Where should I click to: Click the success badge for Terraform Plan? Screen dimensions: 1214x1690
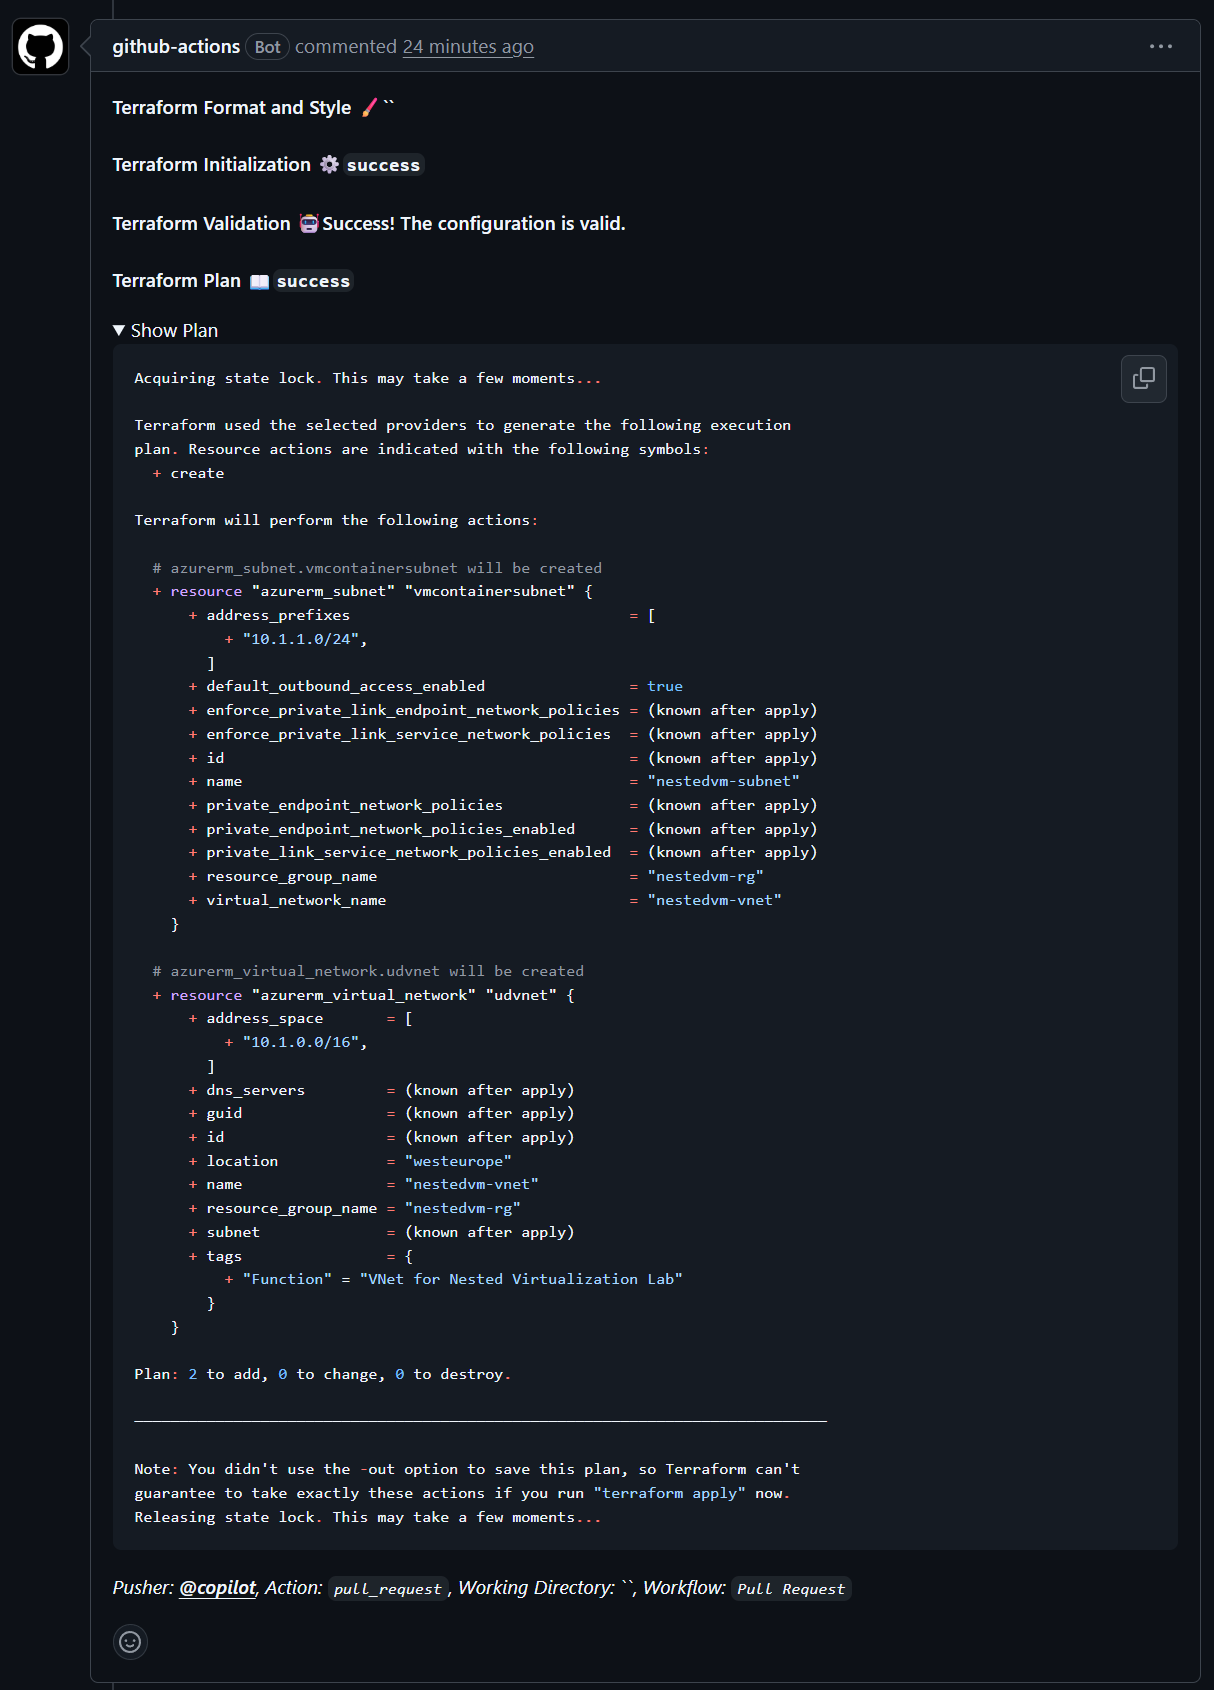coord(313,281)
